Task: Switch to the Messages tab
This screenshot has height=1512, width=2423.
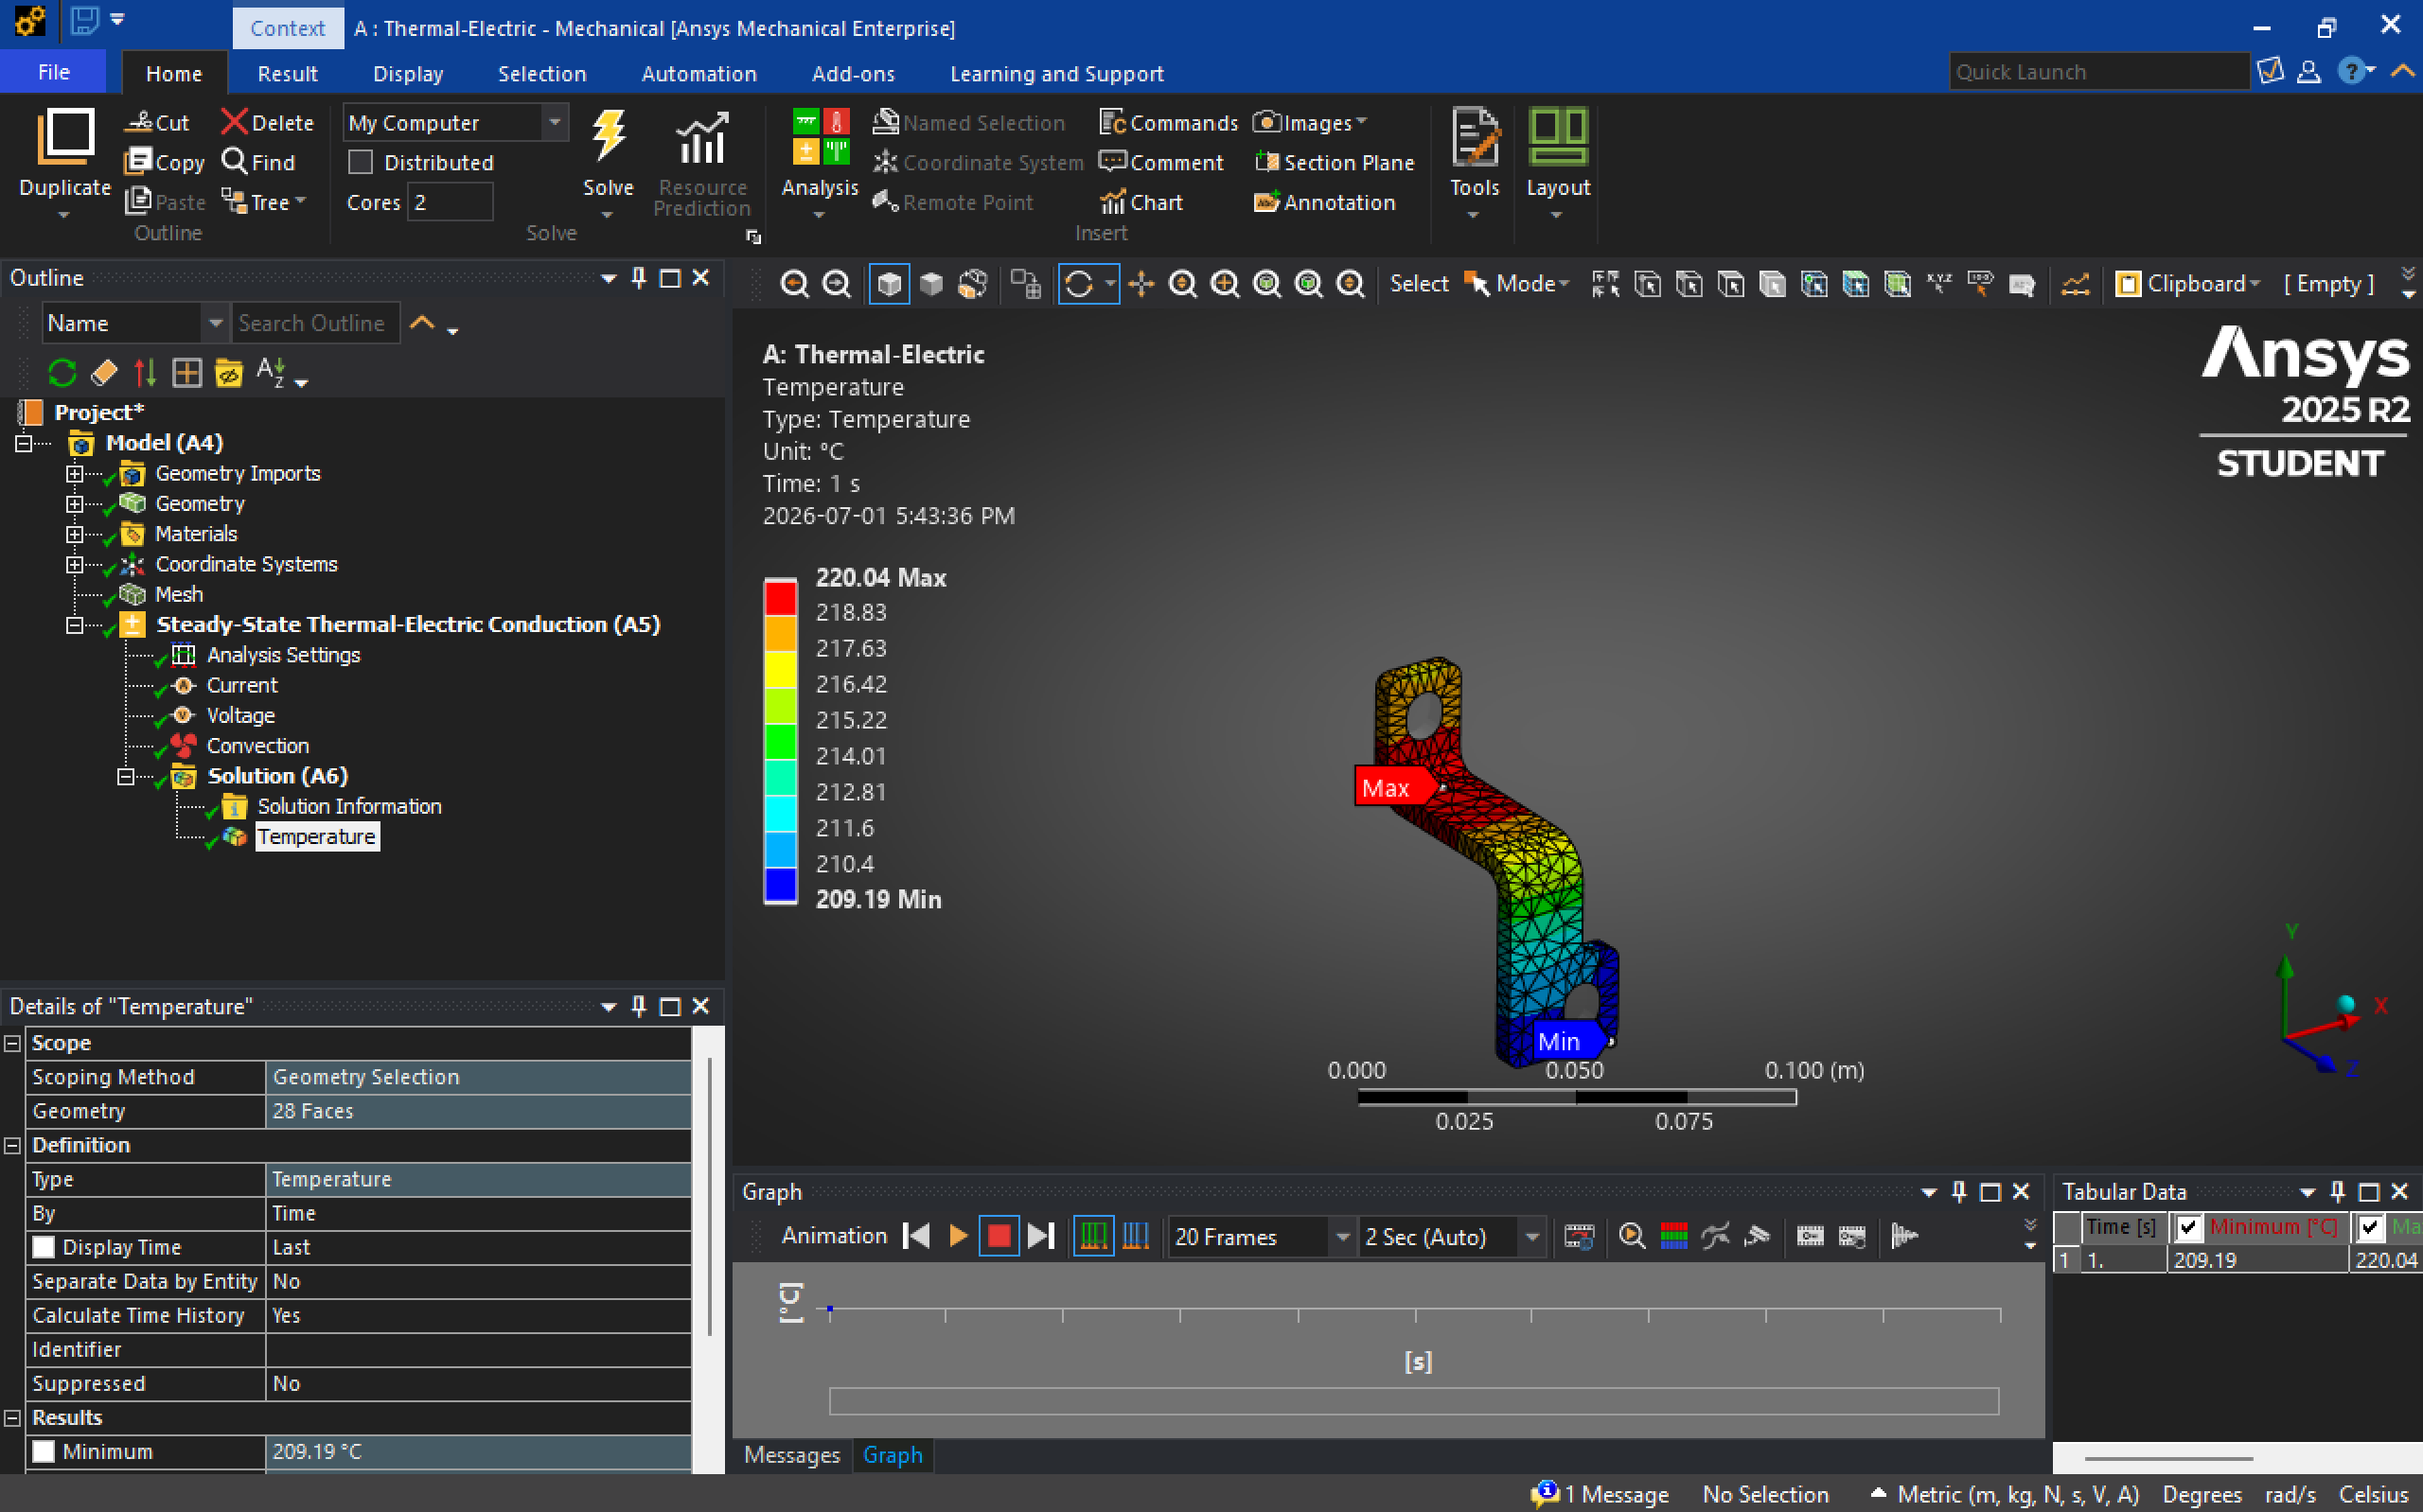Action: (792, 1455)
